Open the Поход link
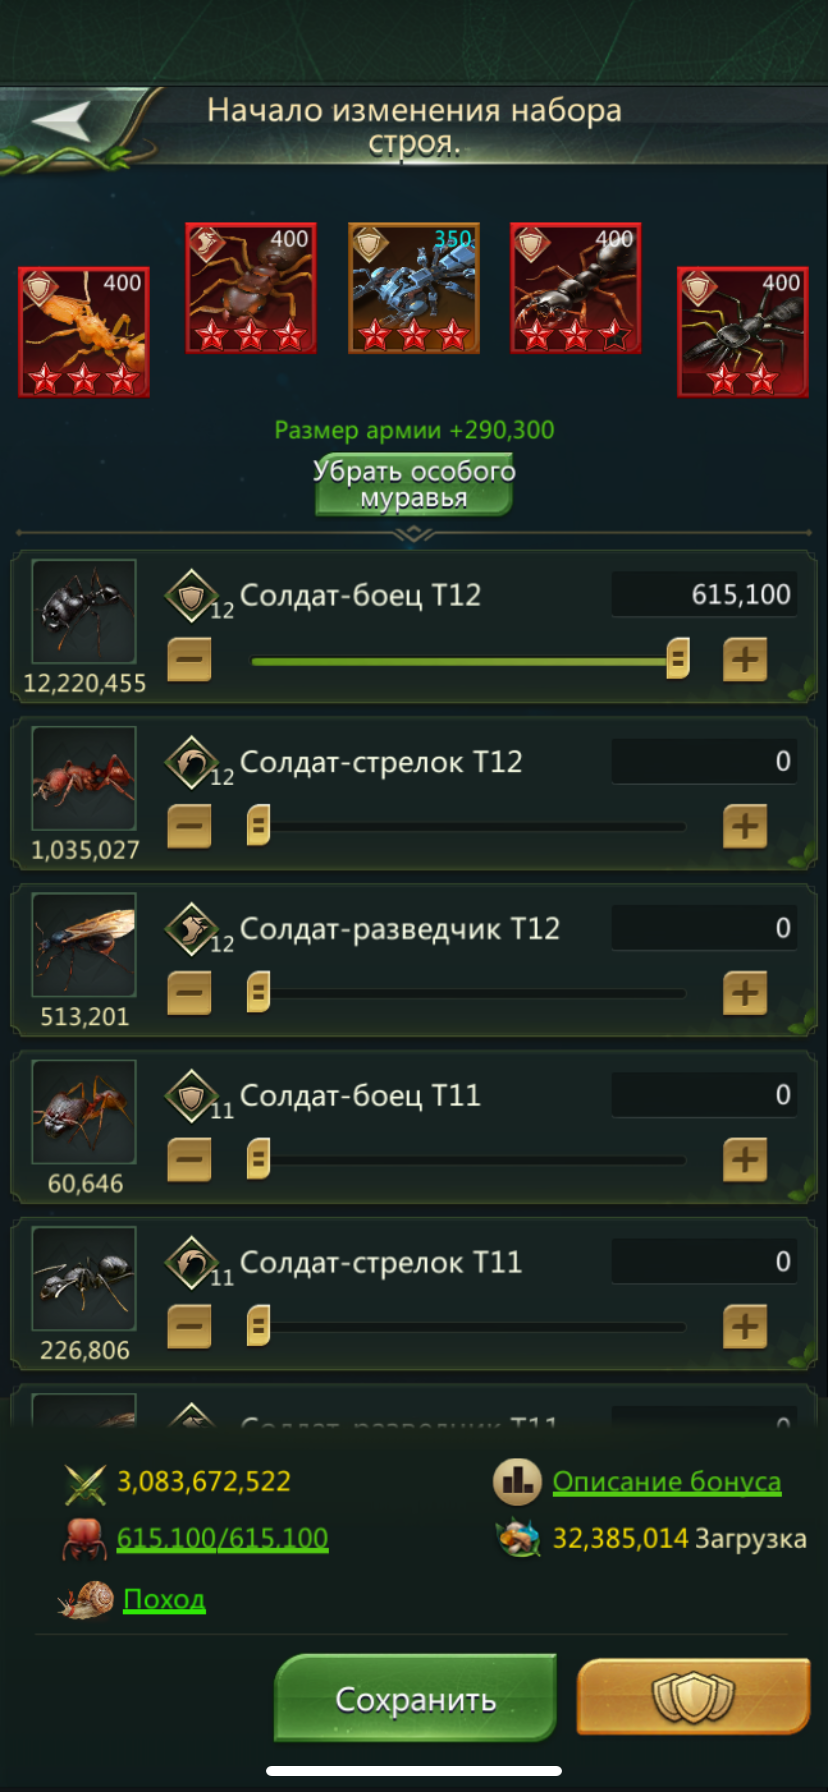 pyautogui.click(x=162, y=1598)
